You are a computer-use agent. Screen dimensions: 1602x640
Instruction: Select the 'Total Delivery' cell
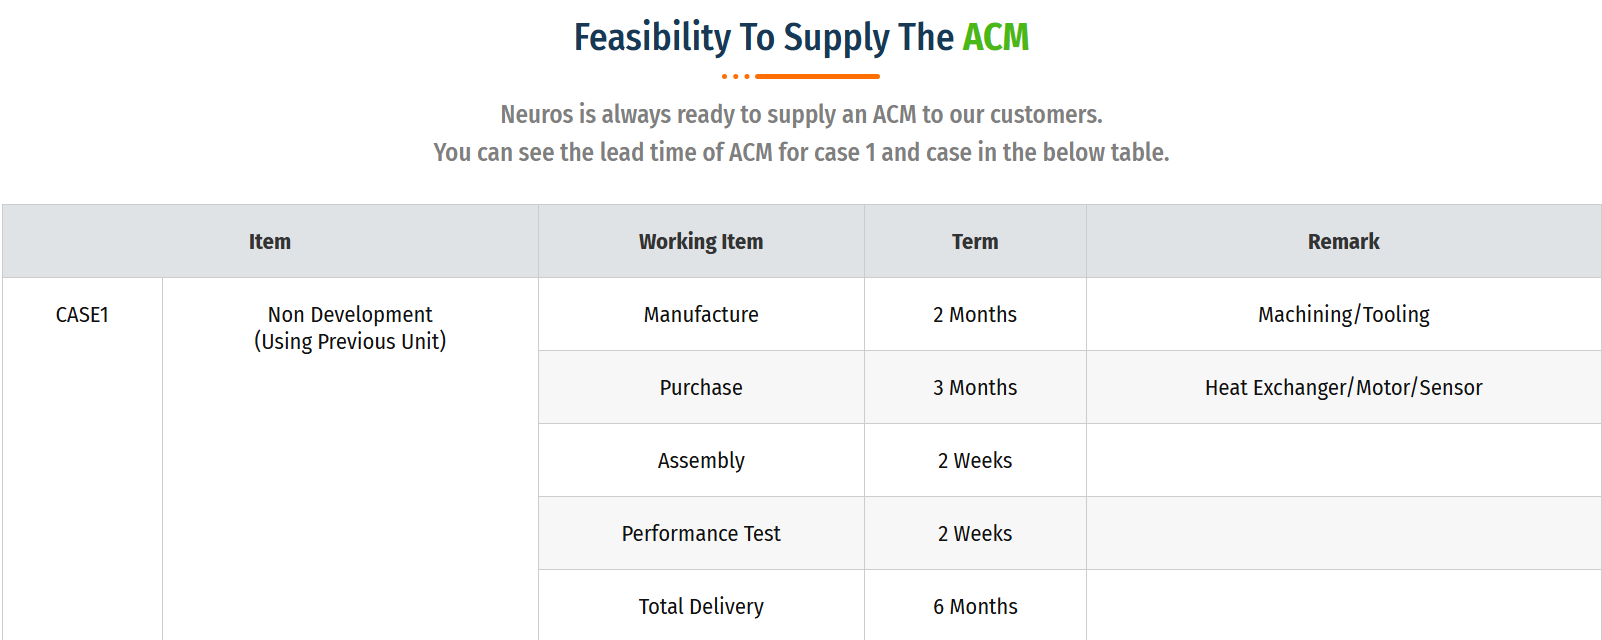701,605
